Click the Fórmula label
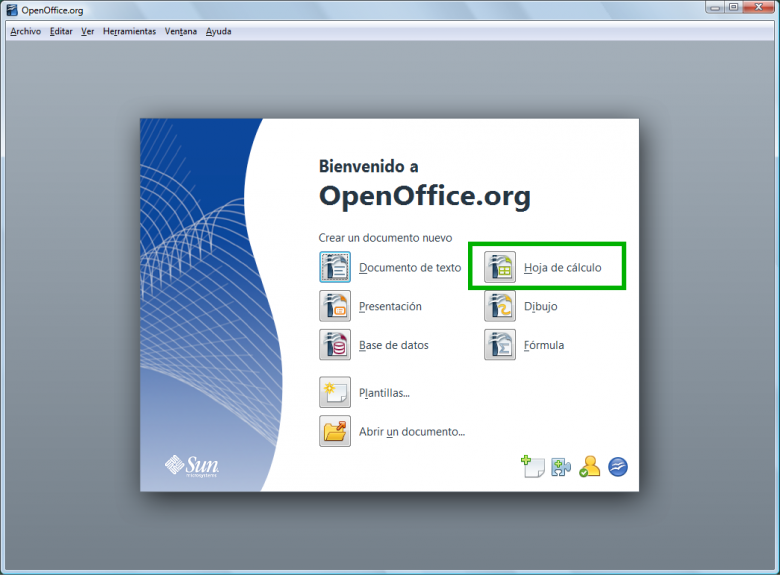780x575 pixels. point(544,345)
